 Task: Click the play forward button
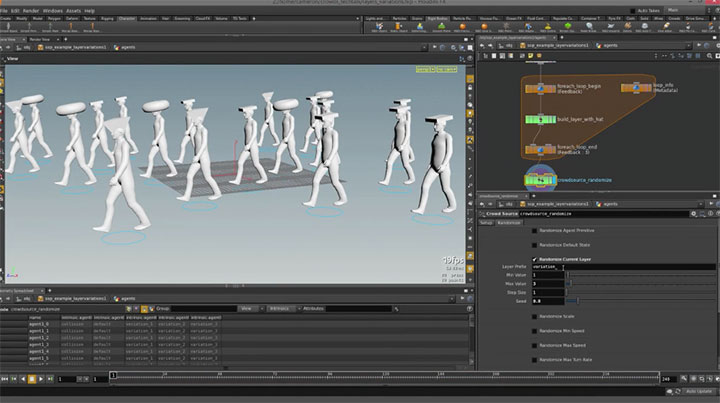[x=41, y=379]
